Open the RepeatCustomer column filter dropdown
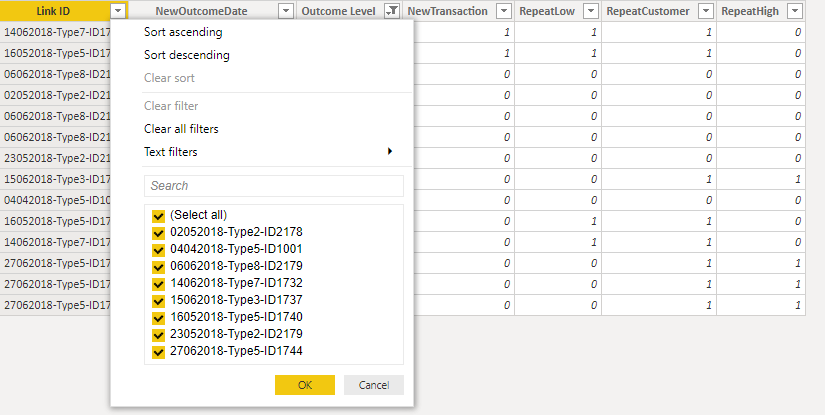 (706, 11)
